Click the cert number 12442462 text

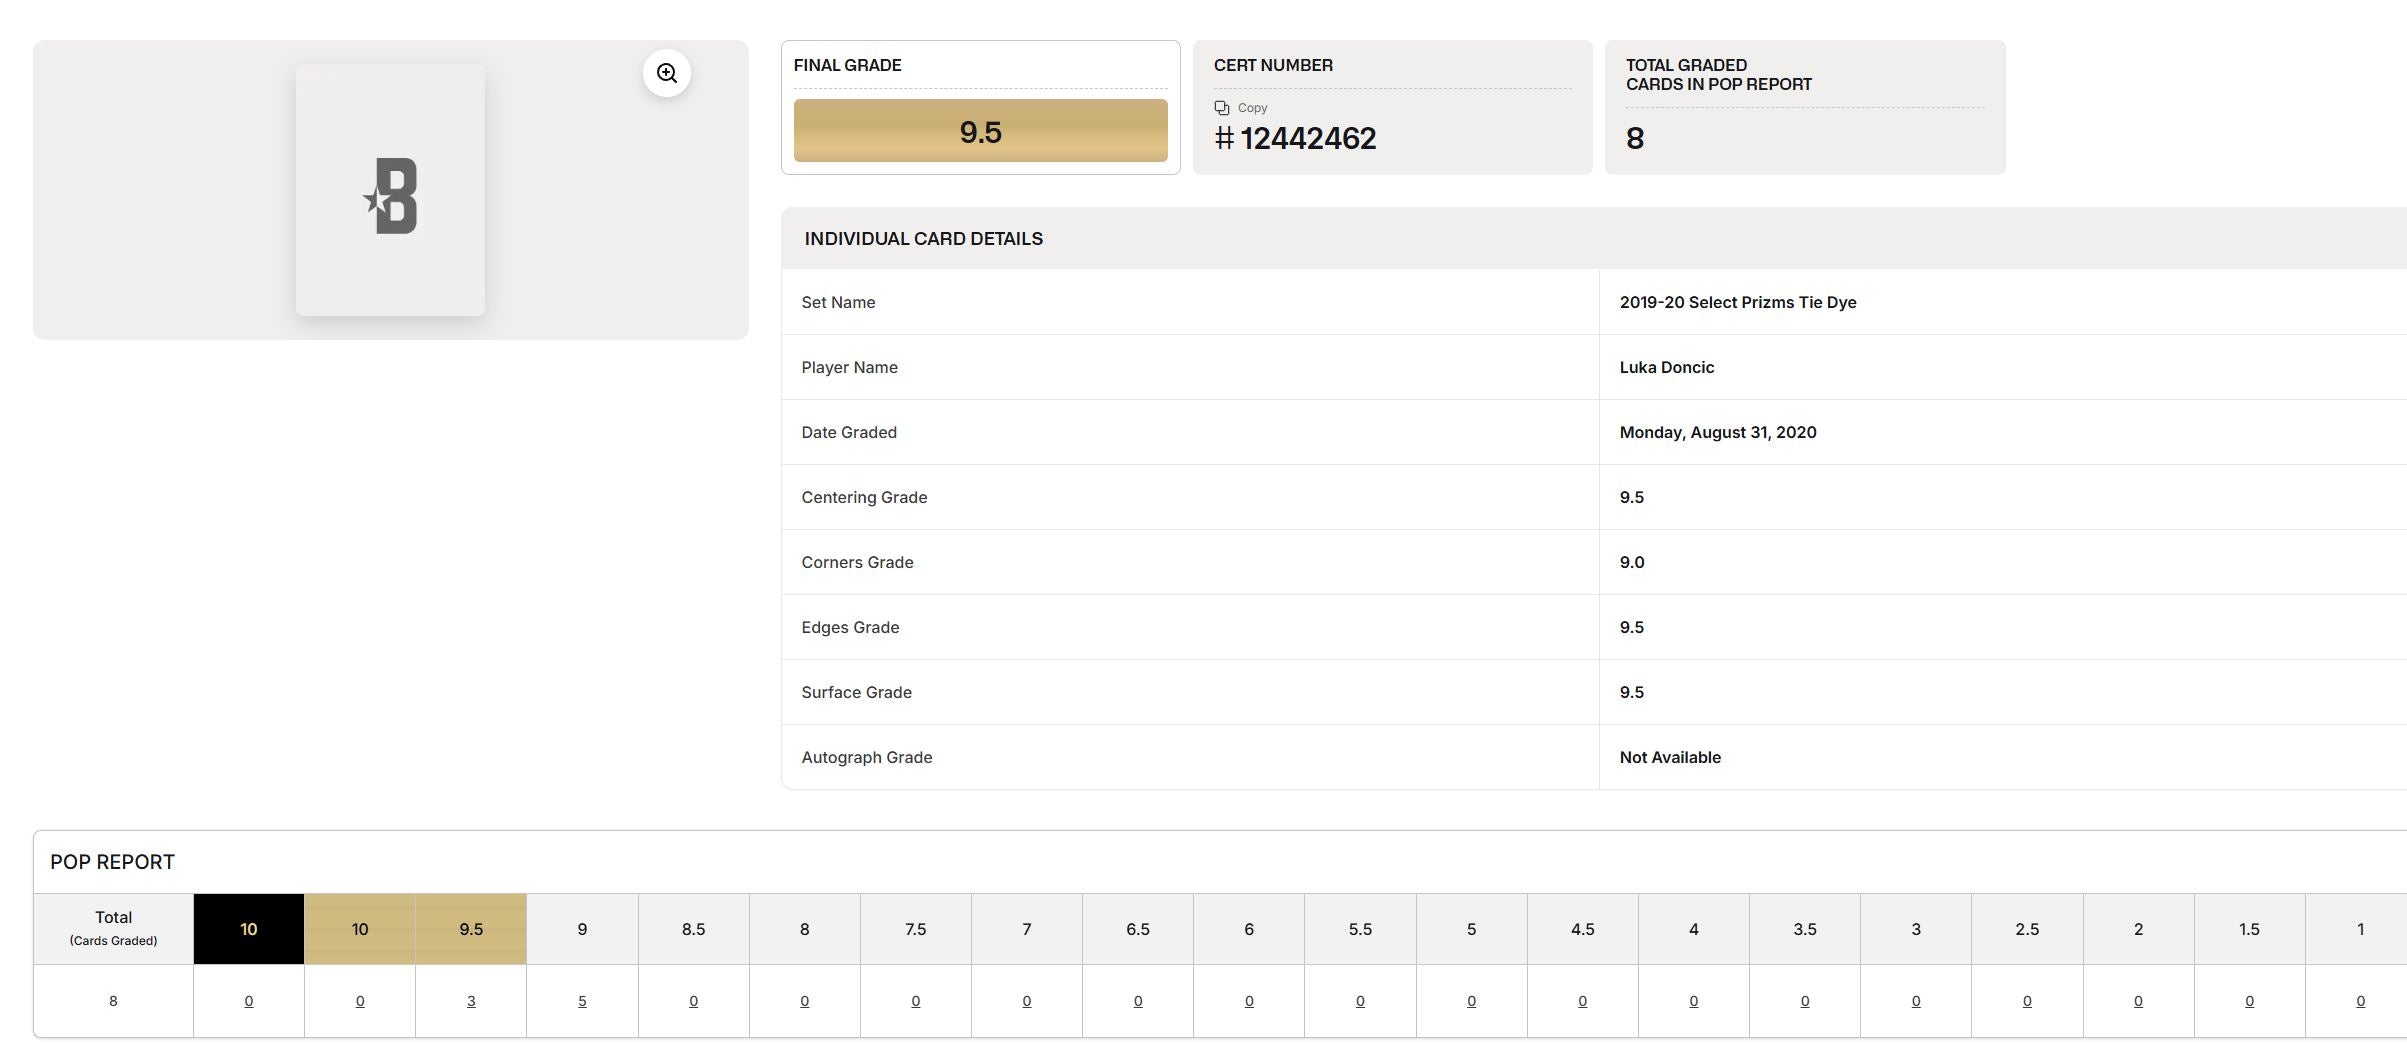pyautogui.click(x=1307, y=139)
